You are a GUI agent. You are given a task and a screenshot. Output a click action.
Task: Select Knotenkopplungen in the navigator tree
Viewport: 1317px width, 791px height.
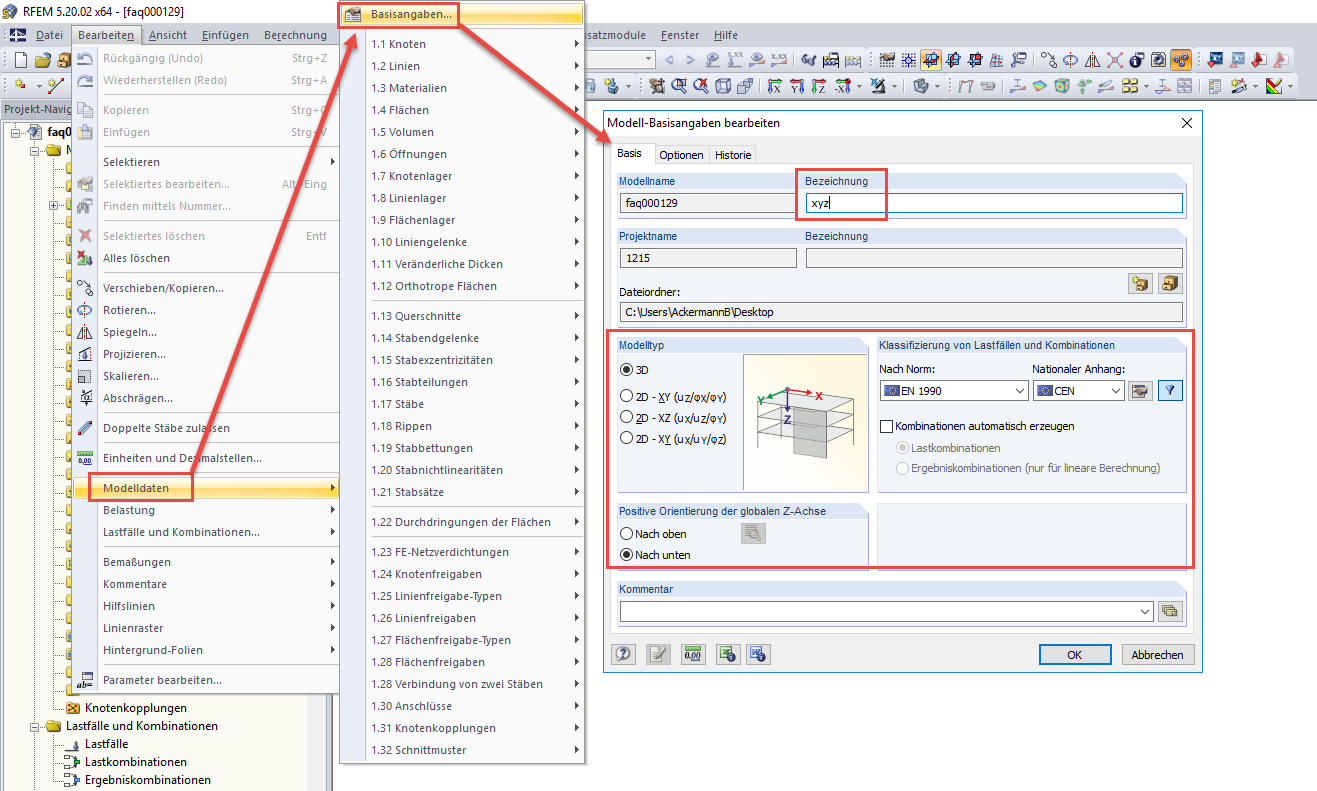(135, 708)
